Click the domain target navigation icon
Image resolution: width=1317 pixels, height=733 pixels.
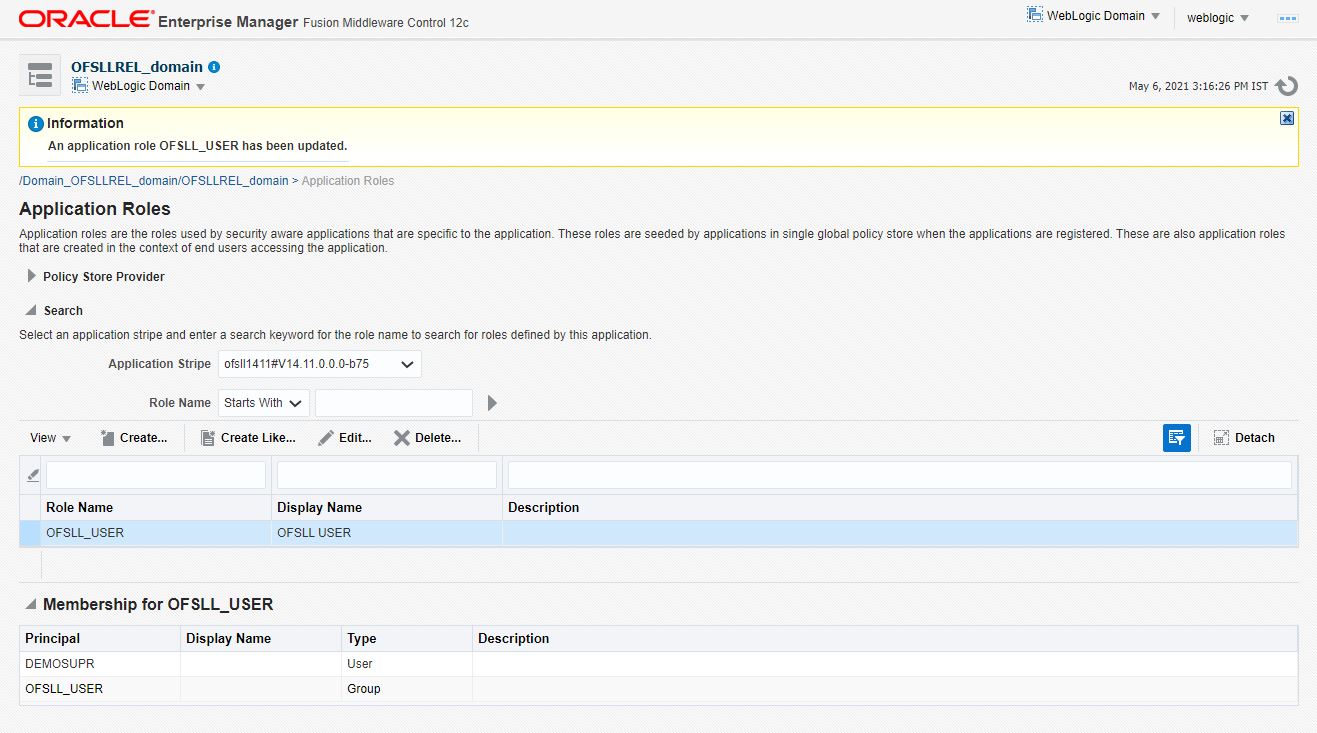40,76
